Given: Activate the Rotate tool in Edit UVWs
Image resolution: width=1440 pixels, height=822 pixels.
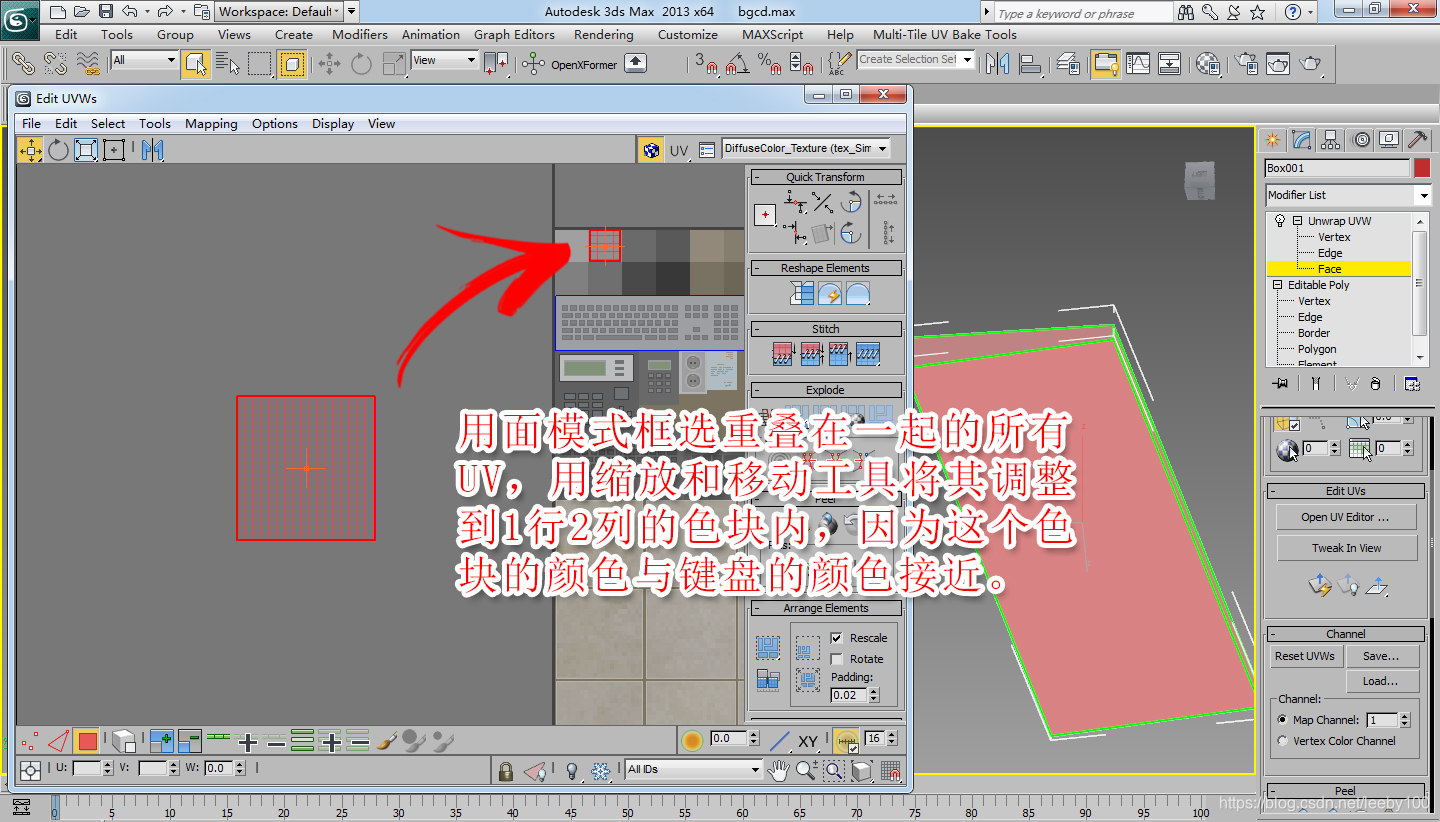Looking at the screenshot, I should (57, 150).
